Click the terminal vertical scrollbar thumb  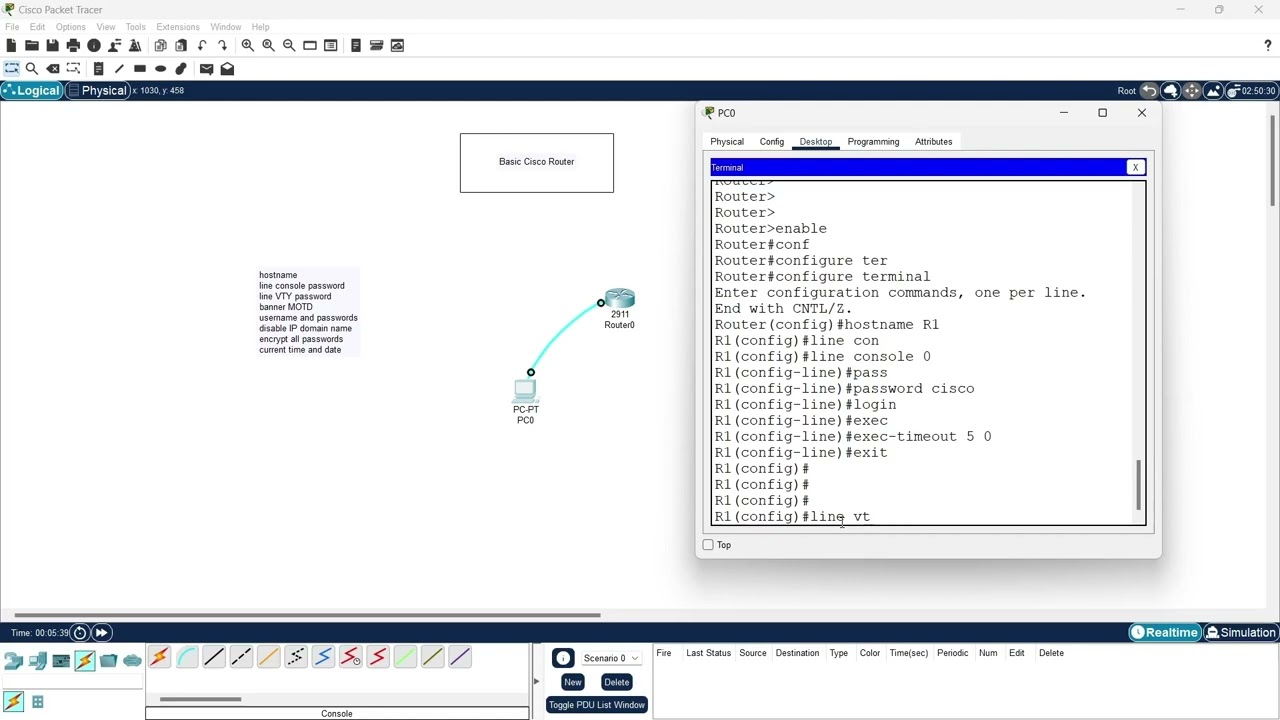[1138, 485]
